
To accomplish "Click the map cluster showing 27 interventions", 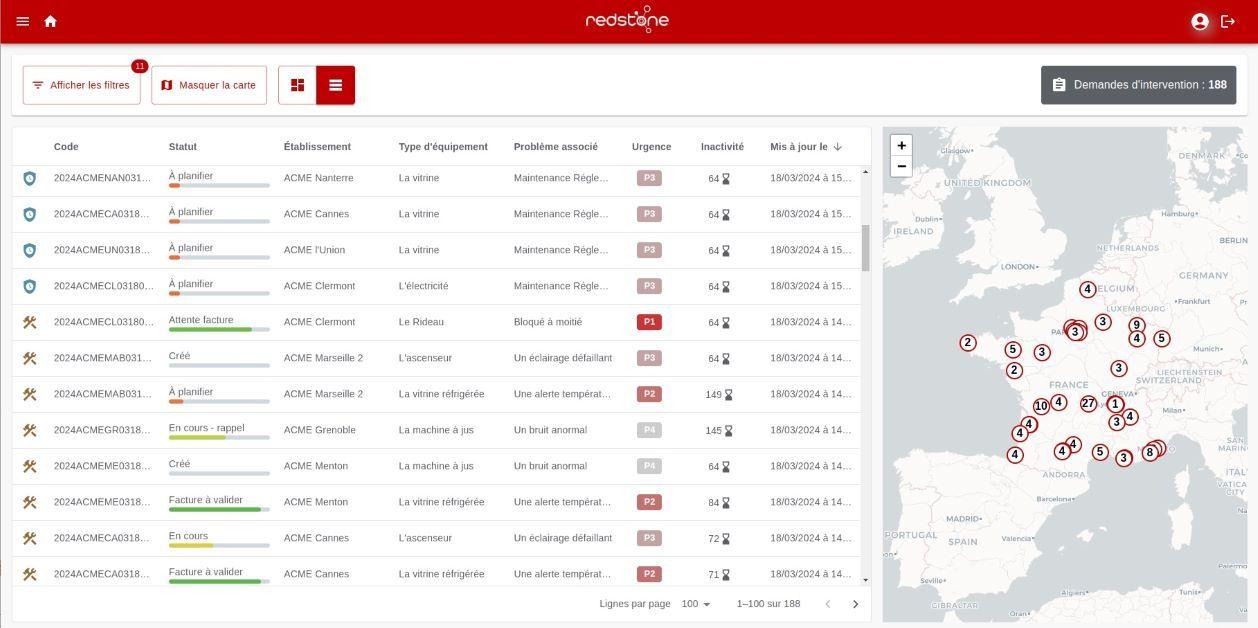I will (x=1087, y=402).
